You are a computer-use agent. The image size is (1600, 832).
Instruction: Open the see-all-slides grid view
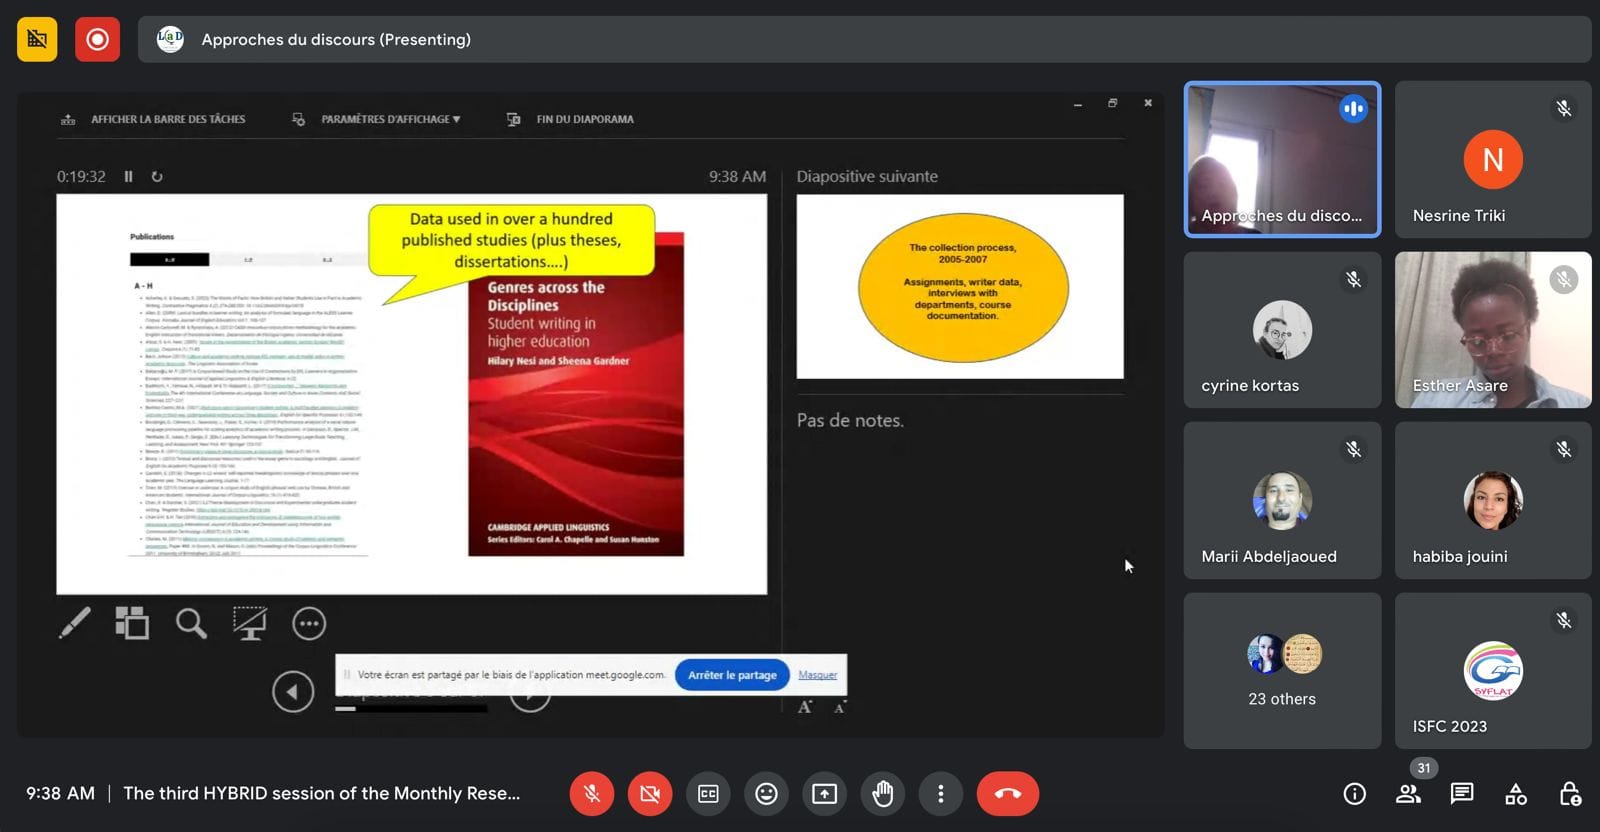(132, 623)
